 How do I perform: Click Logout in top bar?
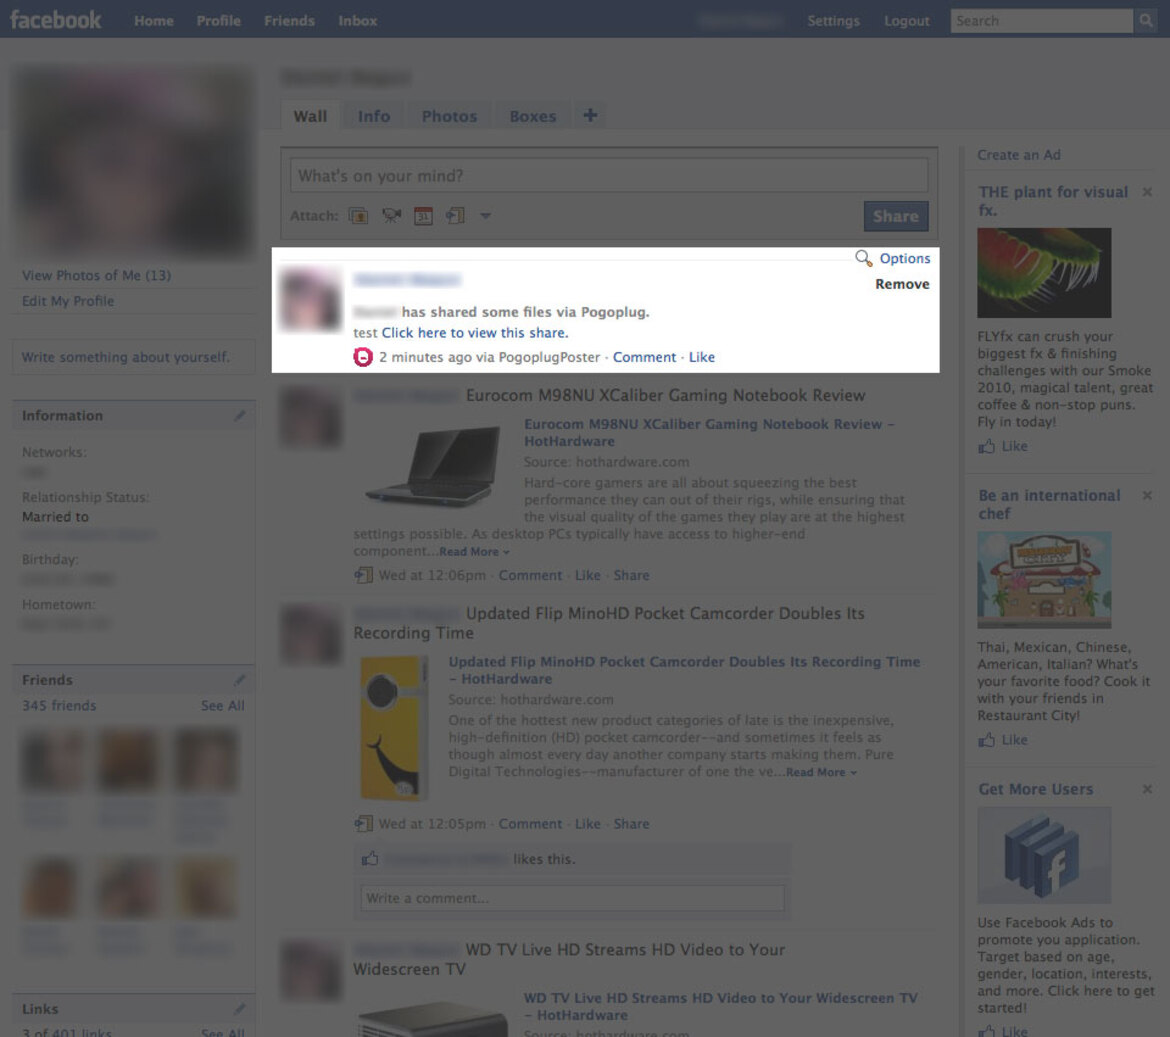(x=907, y=21)
